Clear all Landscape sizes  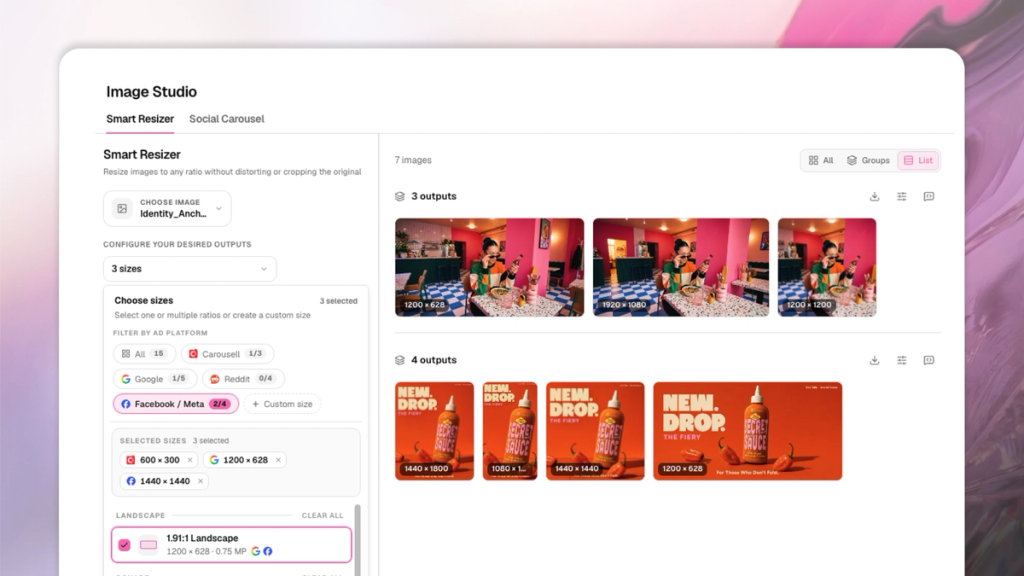322,515
